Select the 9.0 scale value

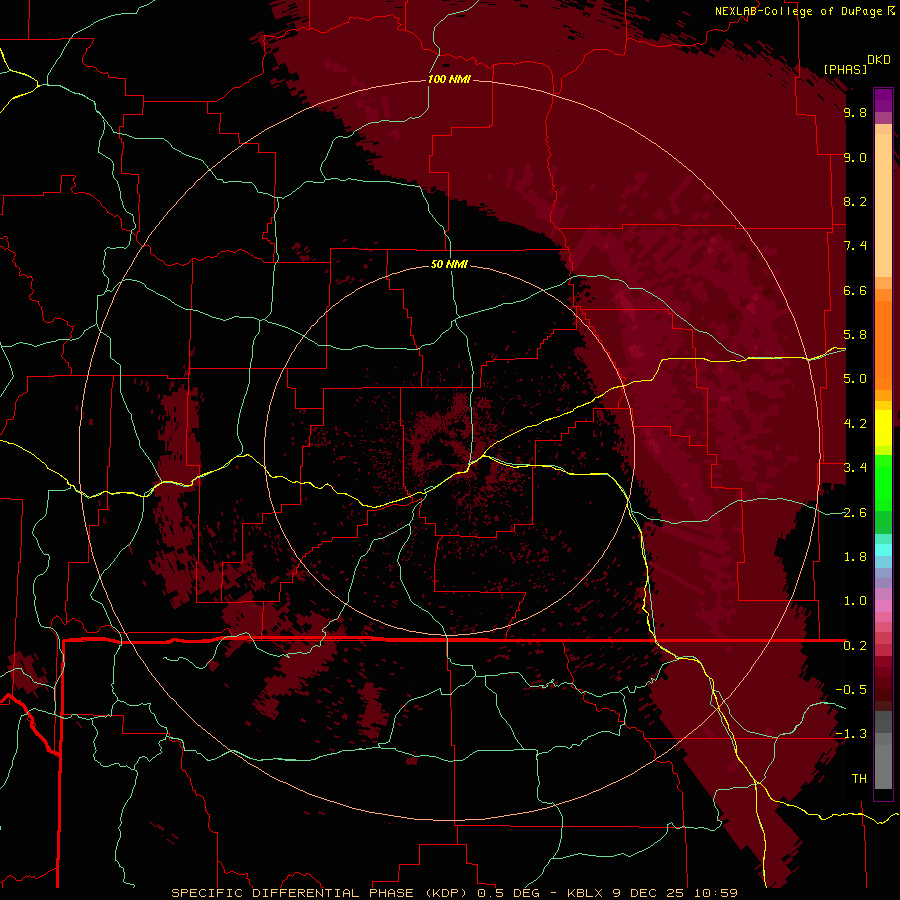pyautogui.click(x=855, y=157)
